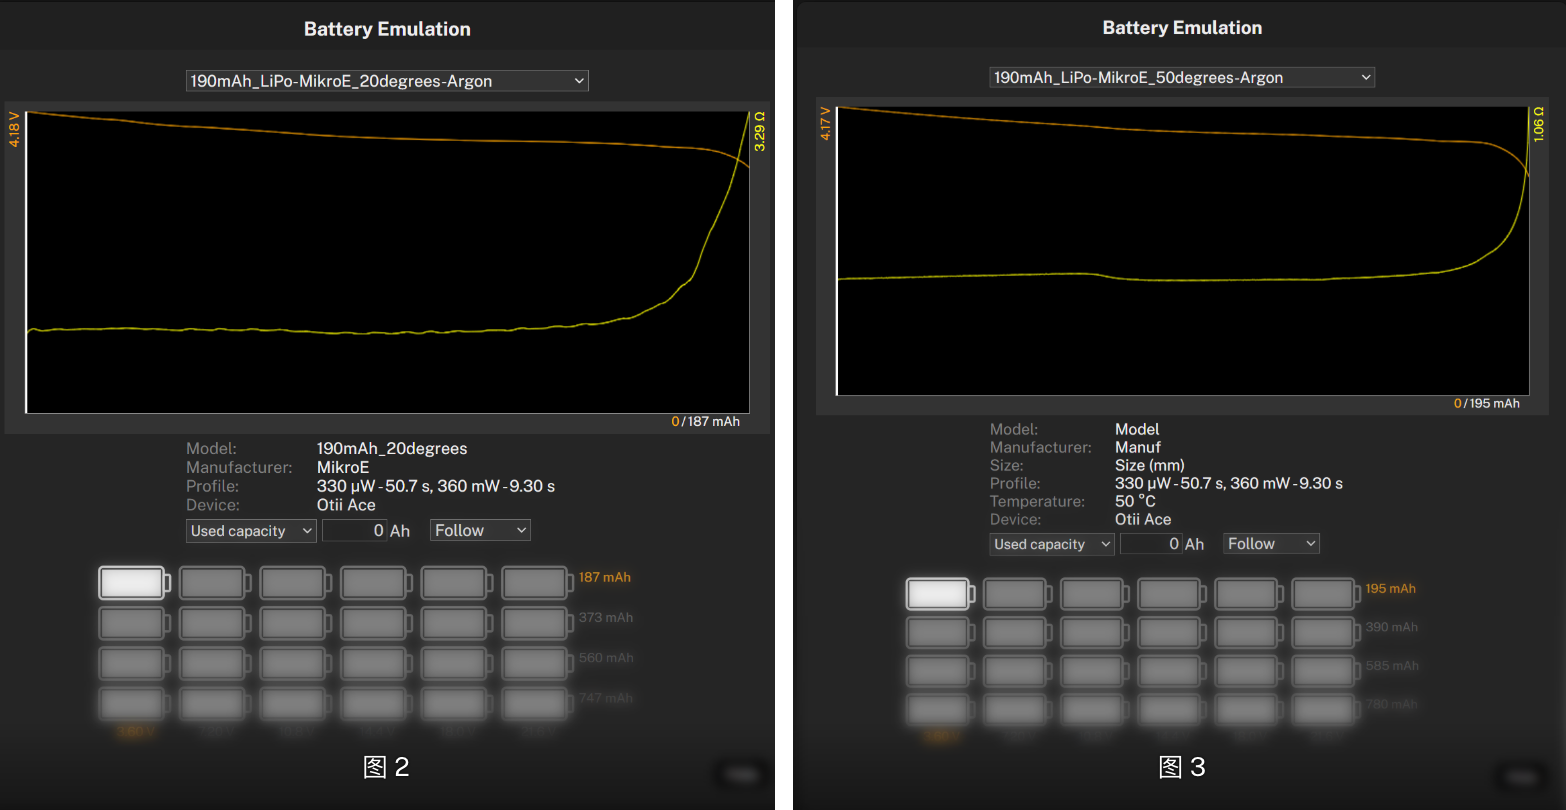Image resolution: width=1566 pixels, height=810 pixels.
Task: Click the MikroE manufacturer value
Action: 343,467
